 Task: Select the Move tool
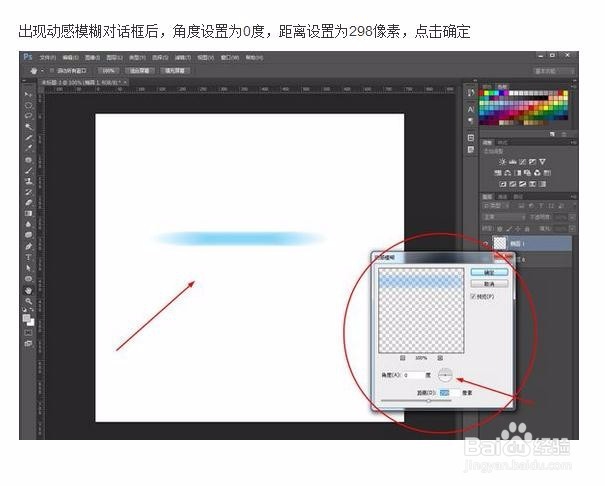[x=28, y=94]
